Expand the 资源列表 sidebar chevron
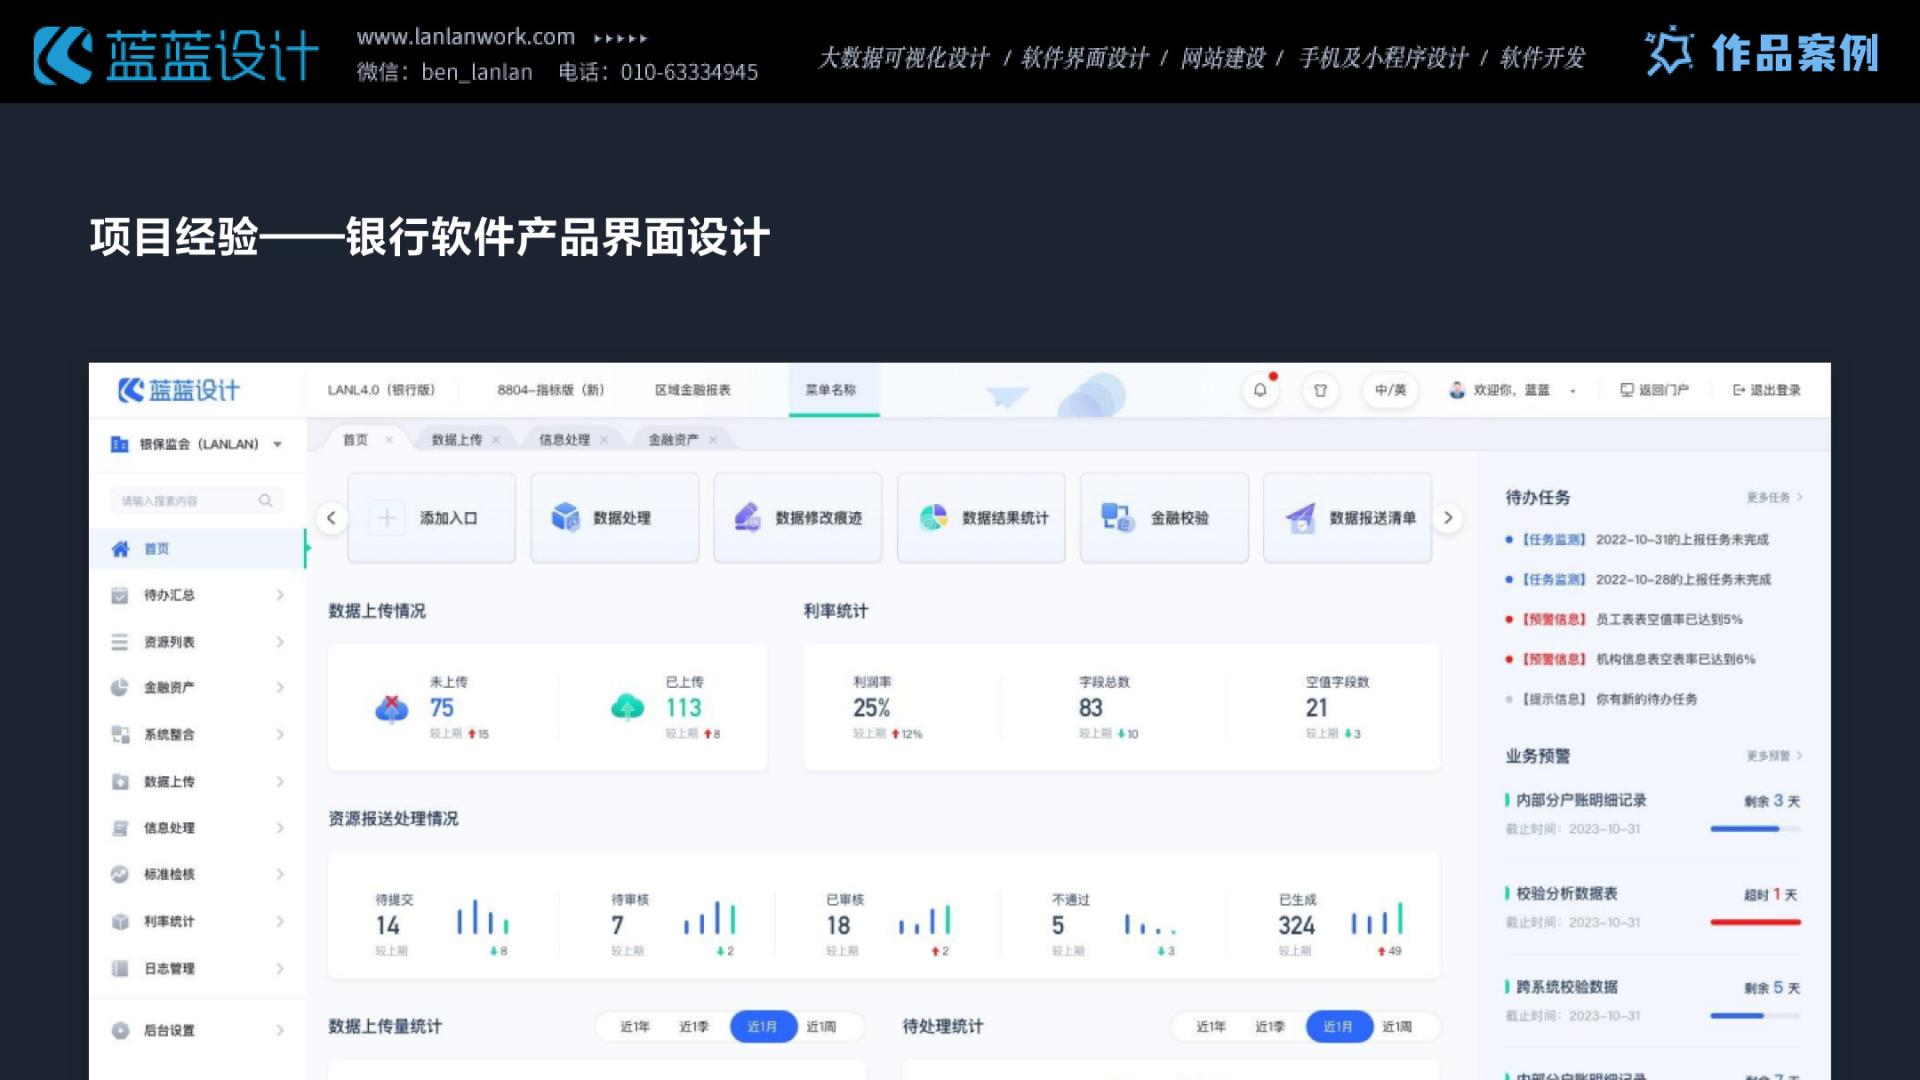This screenshot has height=1080, width=1920. (x=280, y=642)
